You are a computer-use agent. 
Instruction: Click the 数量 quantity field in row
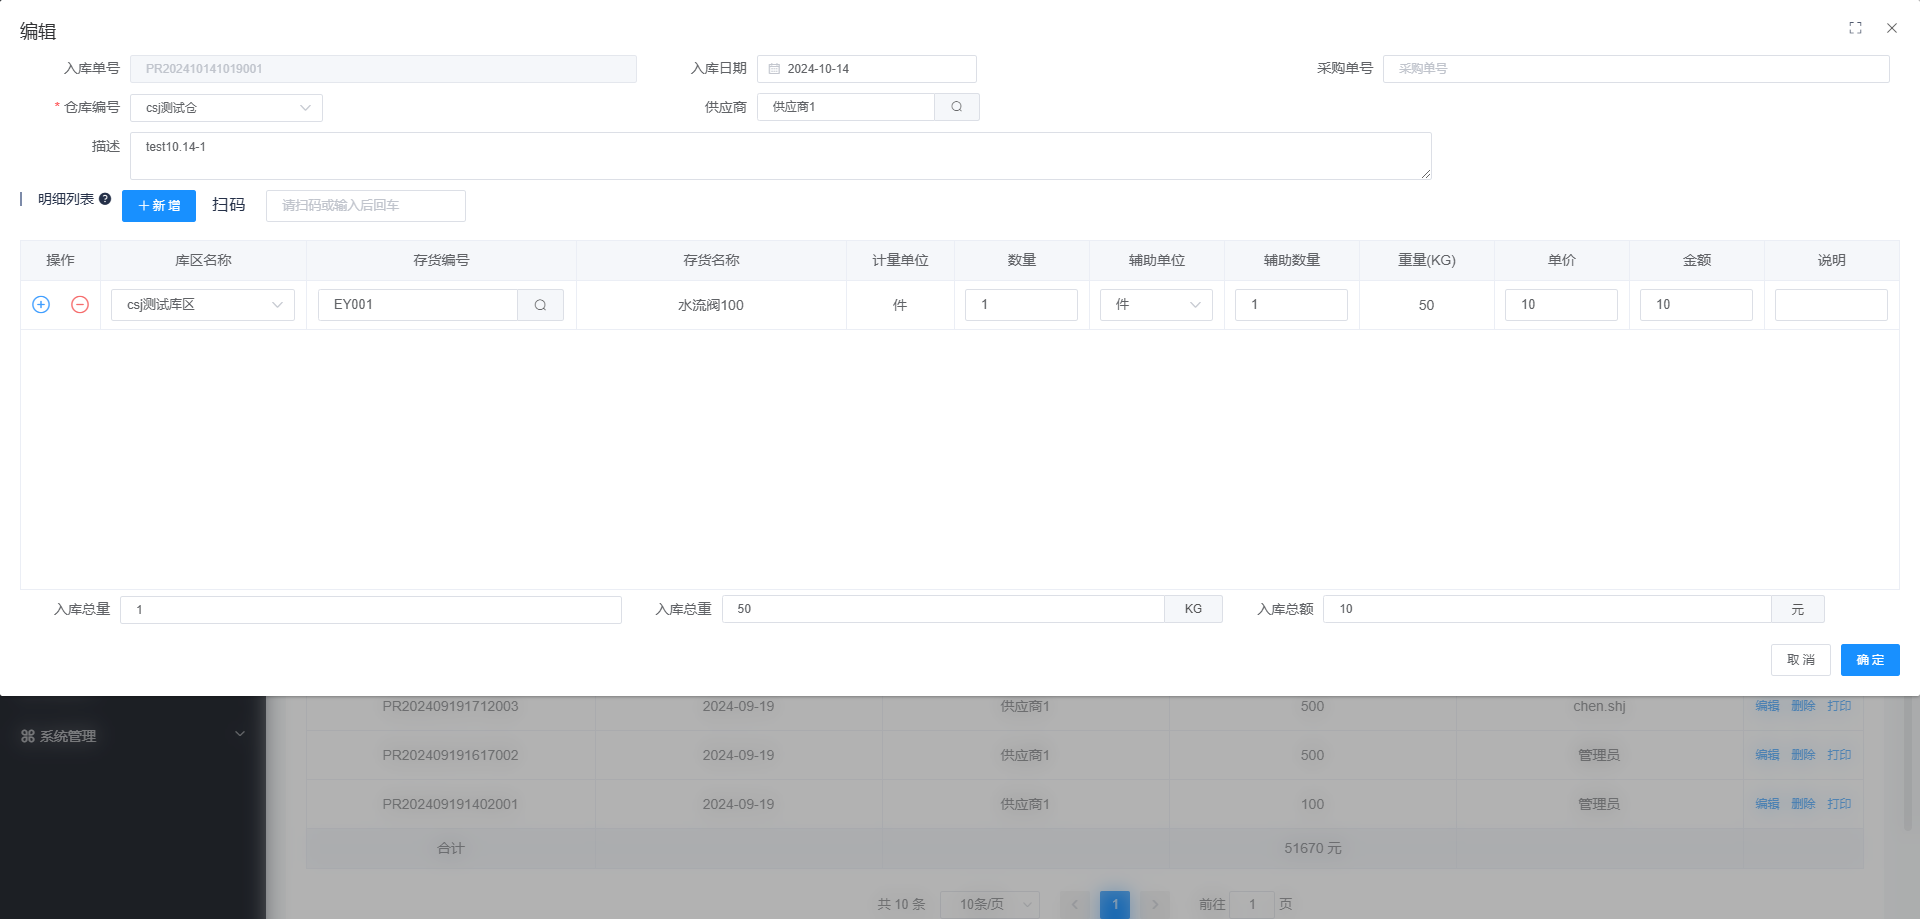point(1021,305)
